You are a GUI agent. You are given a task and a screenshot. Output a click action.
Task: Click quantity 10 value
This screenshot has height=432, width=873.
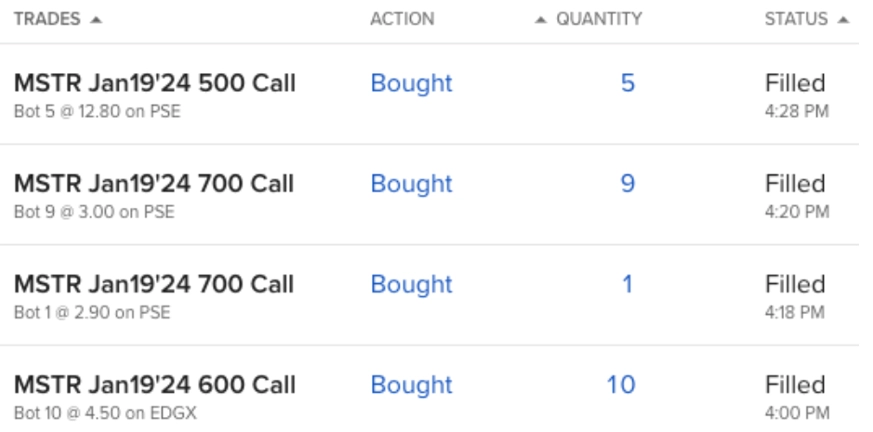coord(621,385)
